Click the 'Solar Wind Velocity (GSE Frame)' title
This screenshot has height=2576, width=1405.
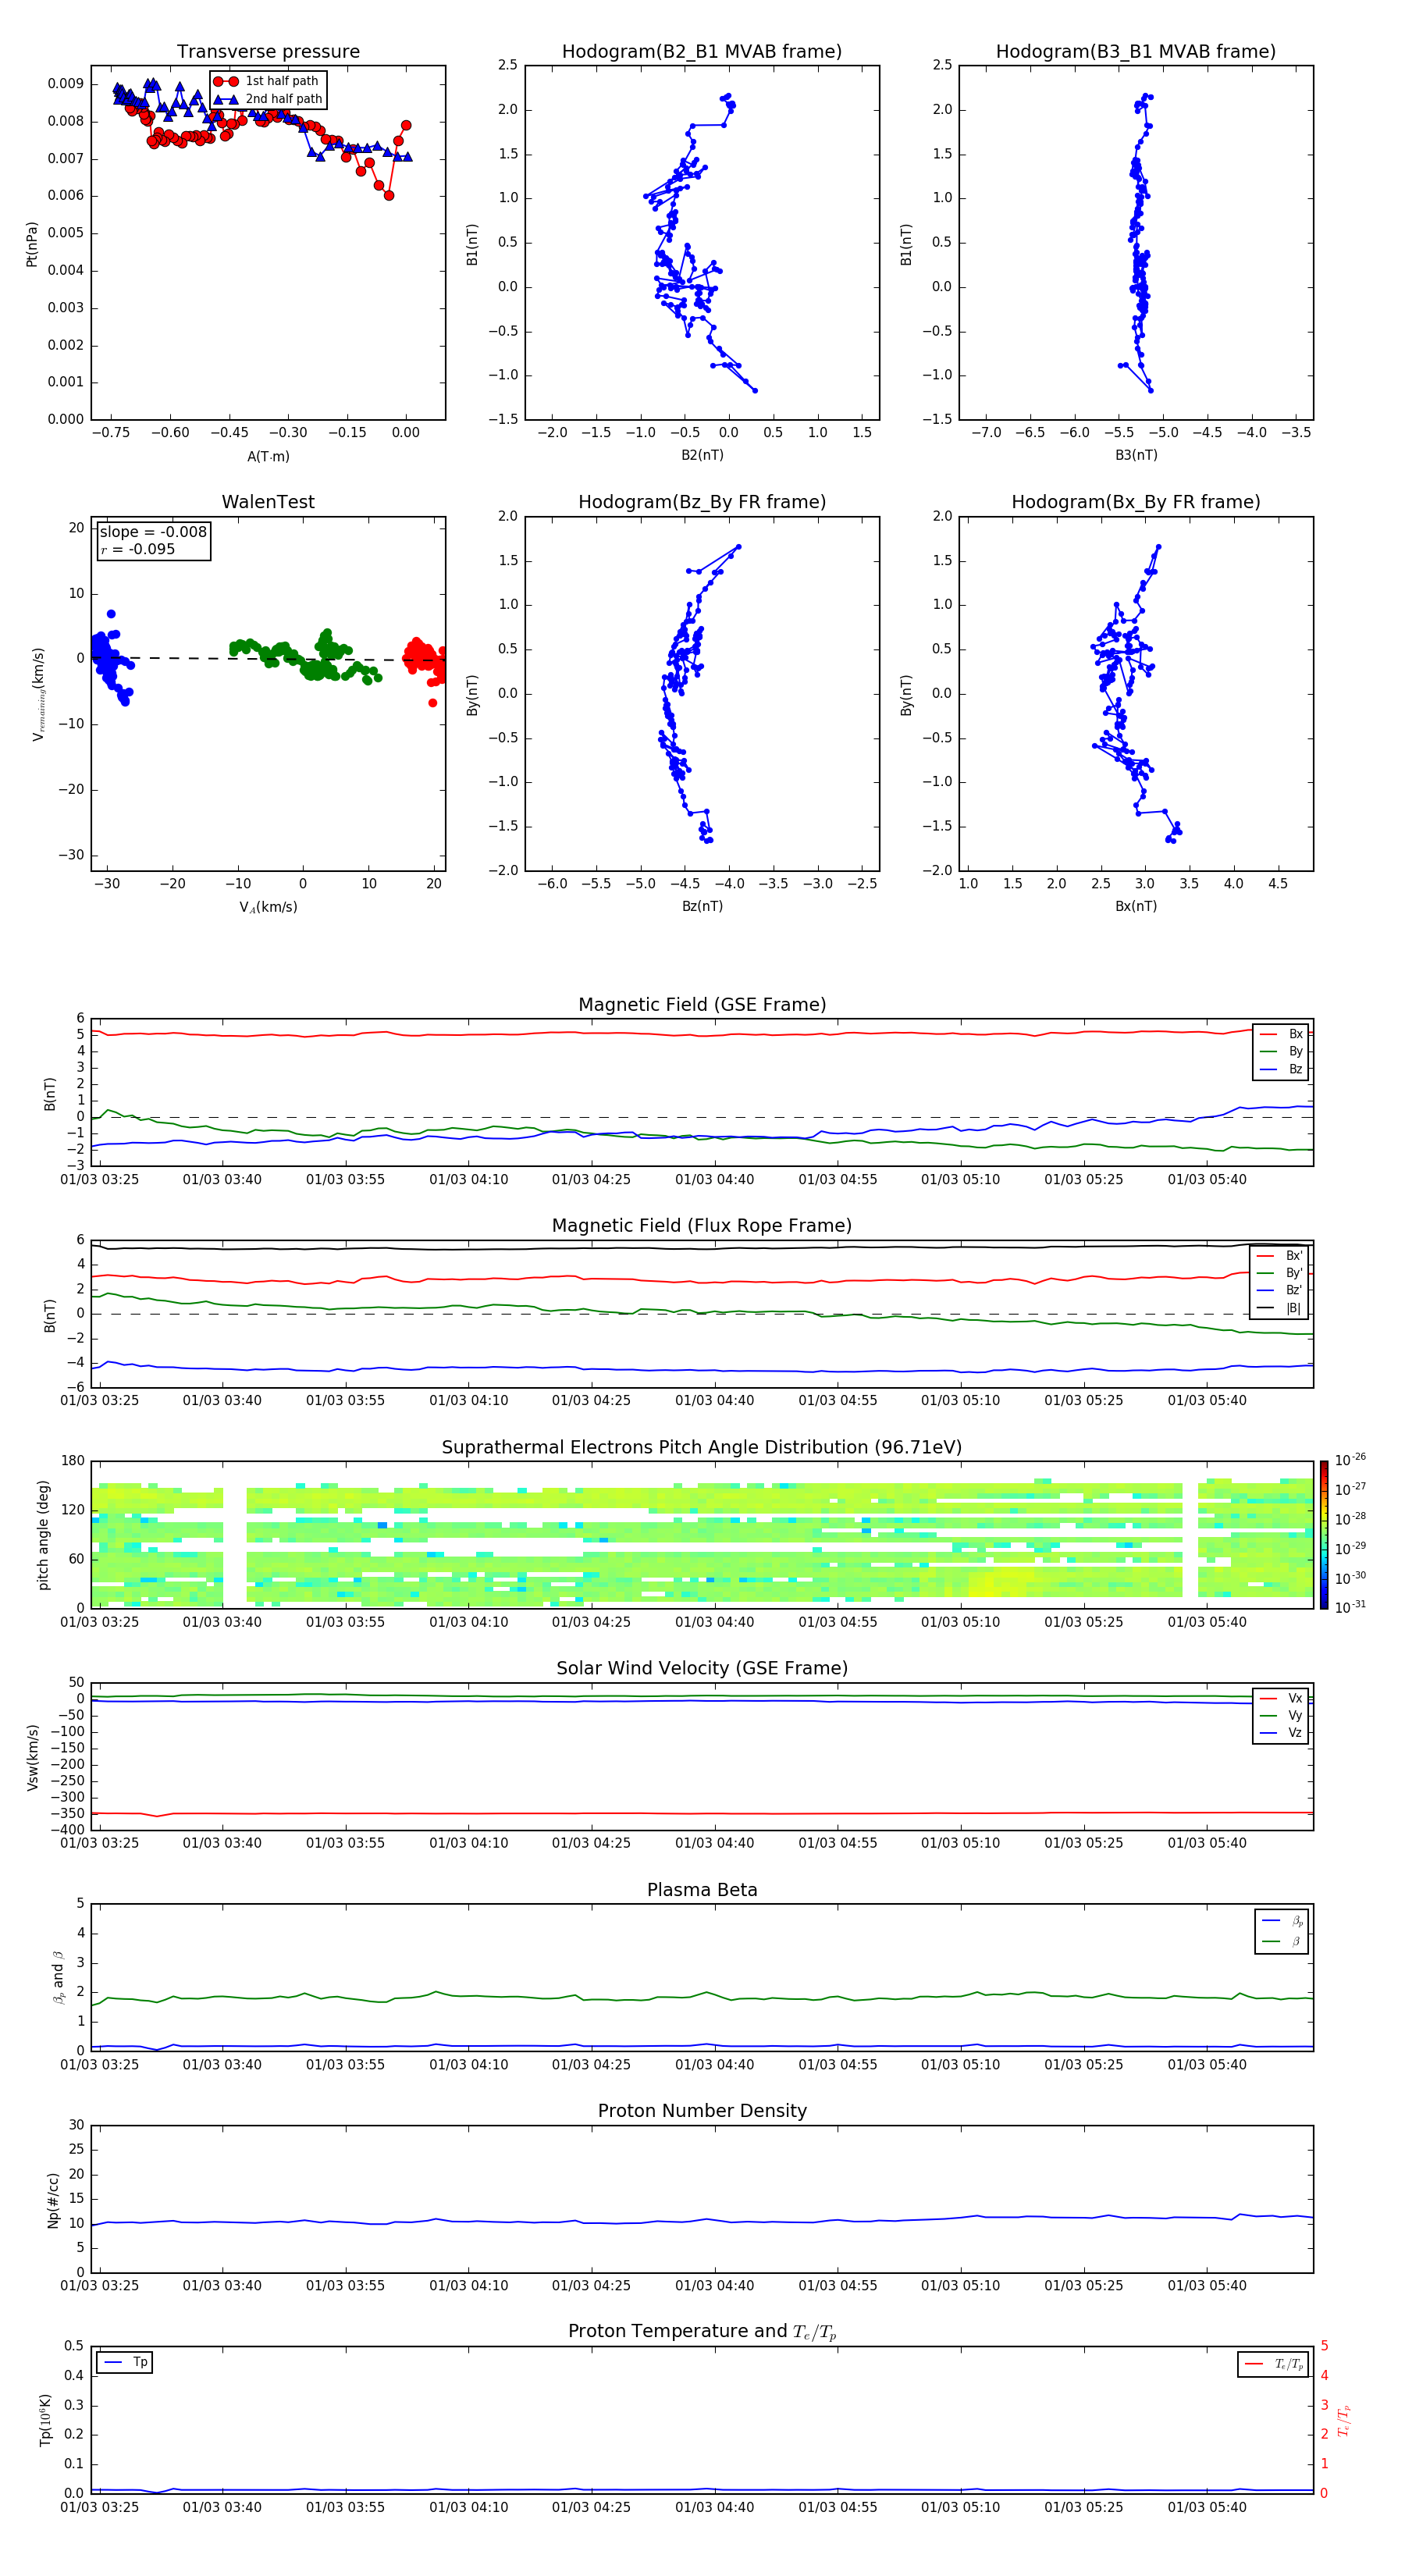click(x=702, y=1668)
